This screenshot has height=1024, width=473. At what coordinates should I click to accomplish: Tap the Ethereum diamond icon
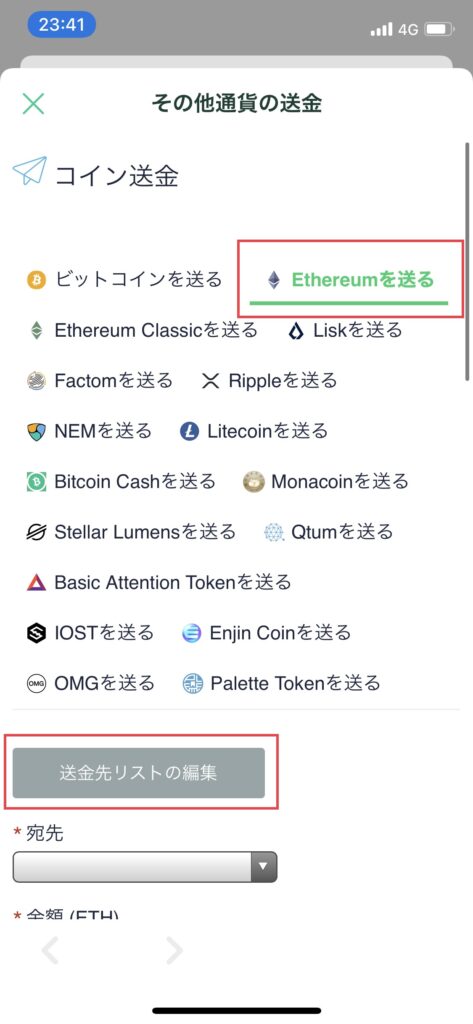[x=274, y=281]
